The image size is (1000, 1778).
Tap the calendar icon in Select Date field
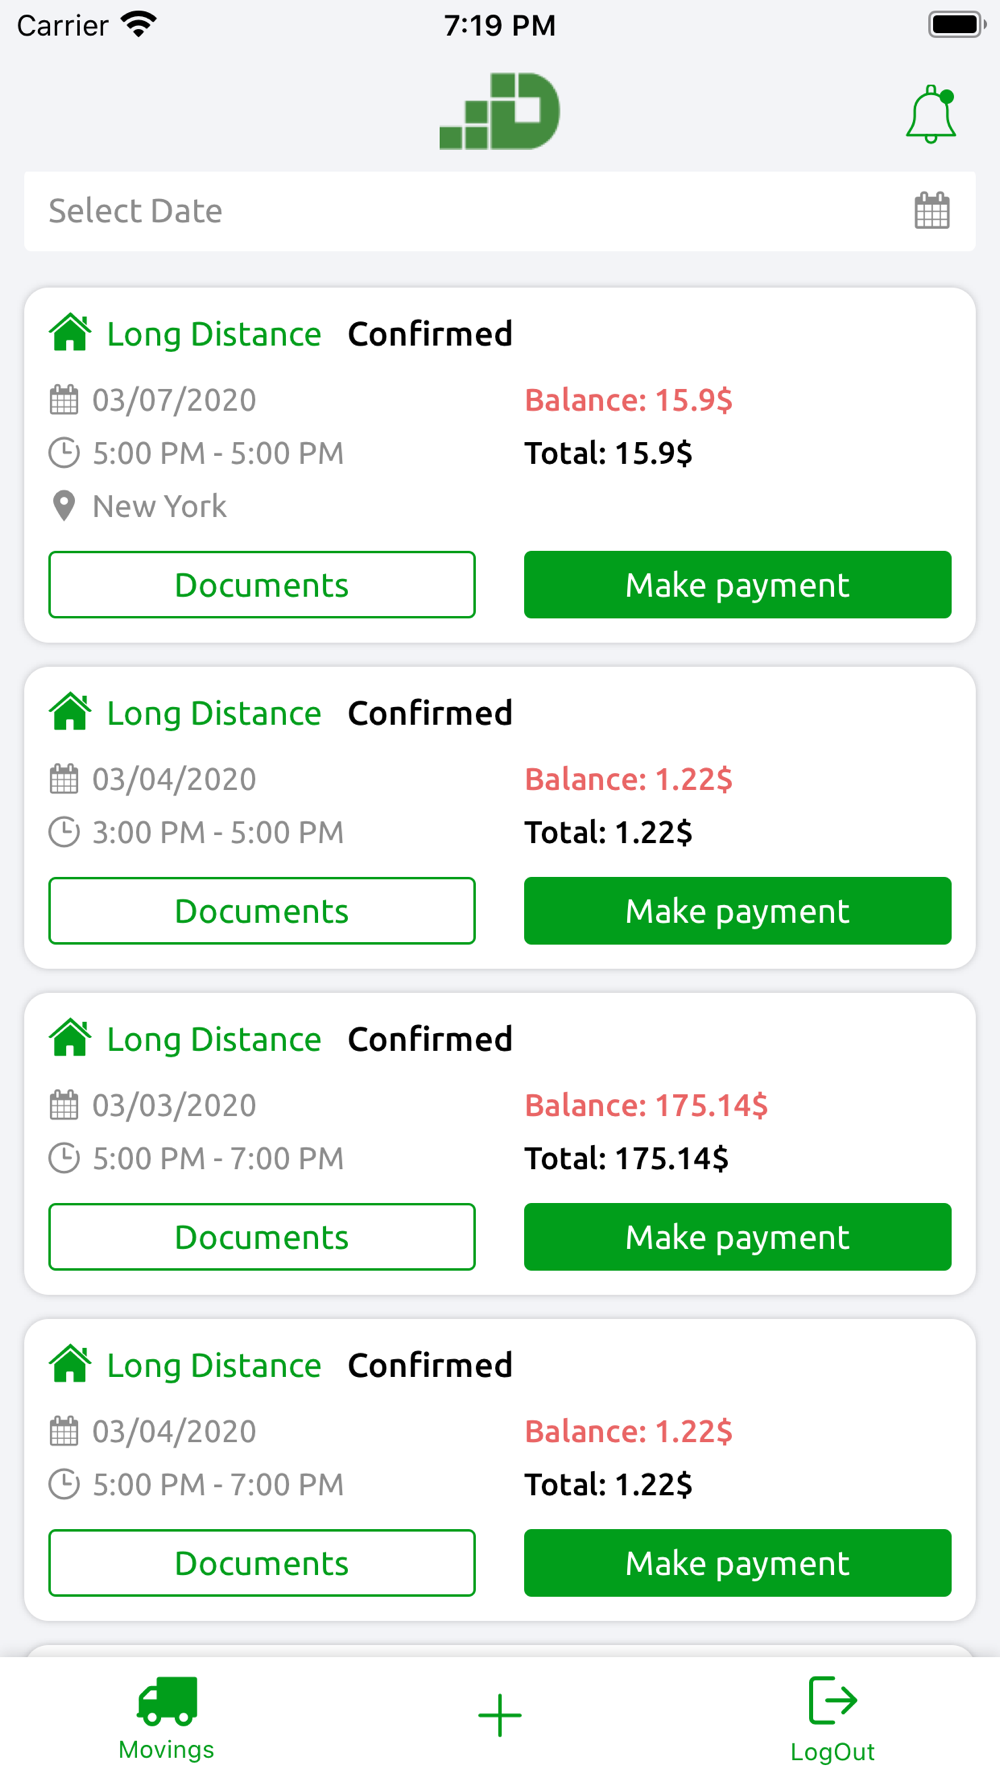pyautogui.click(x=932, y=211)
